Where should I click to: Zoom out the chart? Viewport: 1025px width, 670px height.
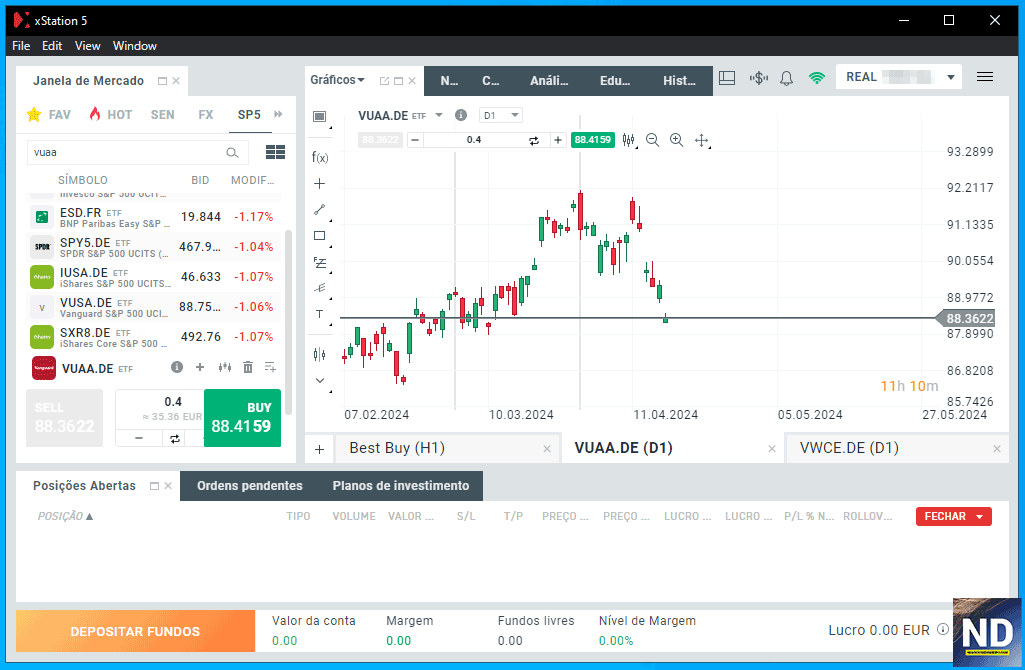coord(652,140)
